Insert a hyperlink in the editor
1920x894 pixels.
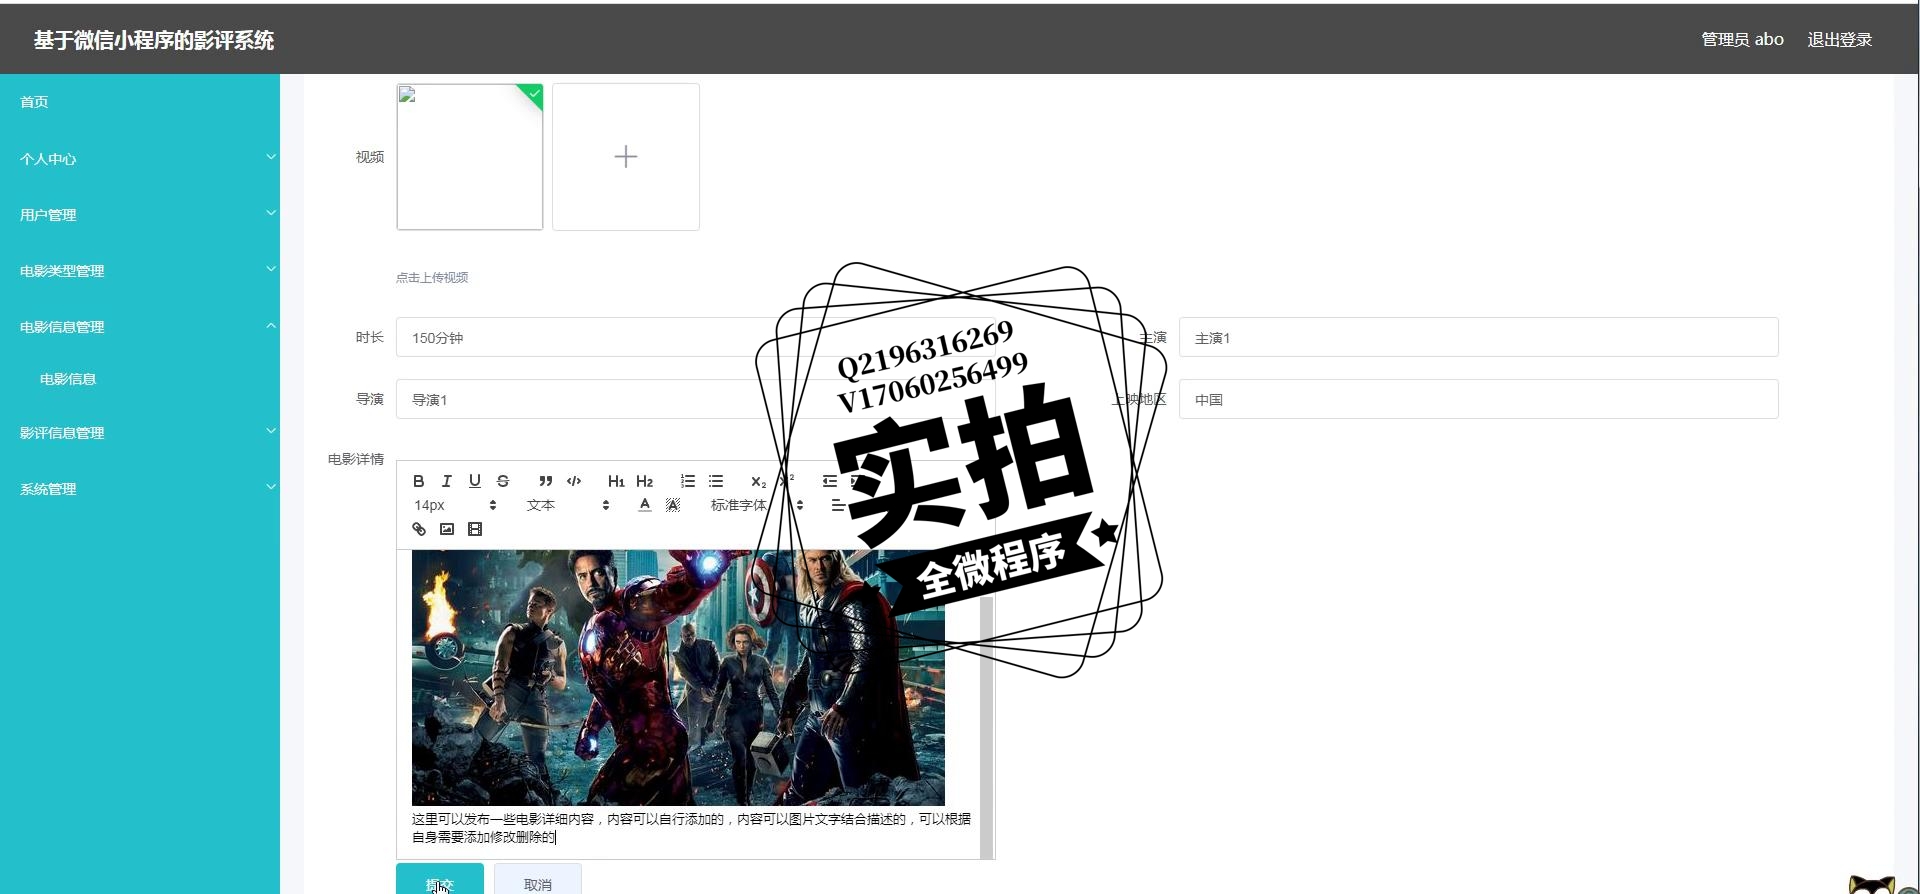click(x=419, y=529)
